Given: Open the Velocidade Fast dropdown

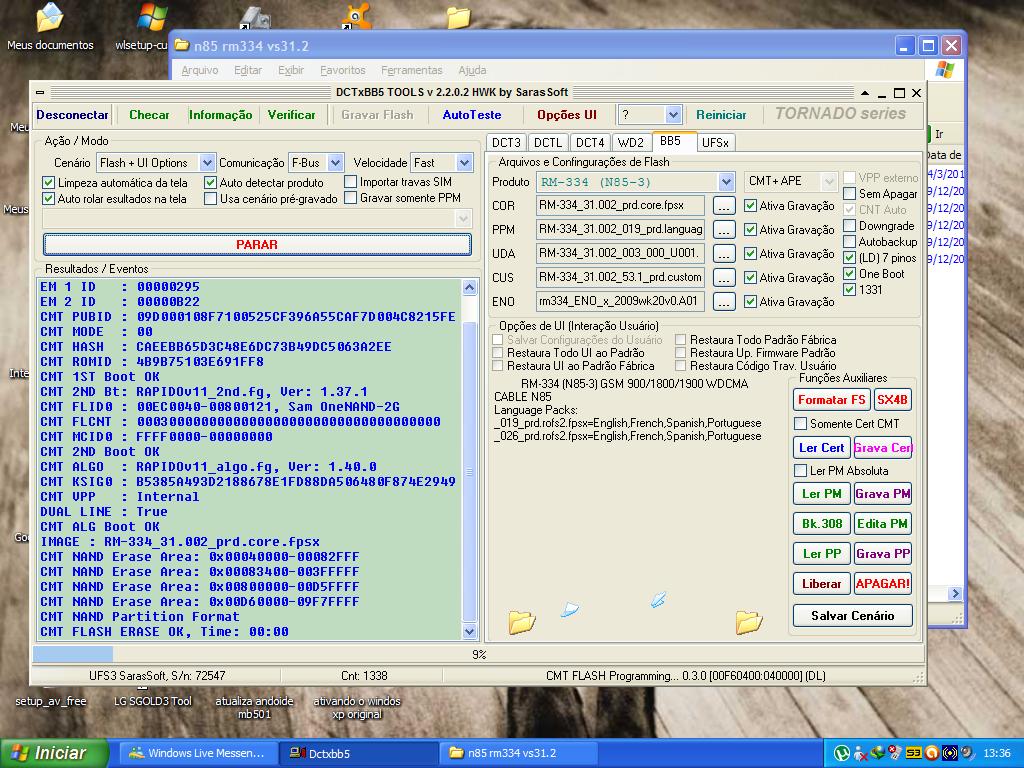Looking at the screenshot, I should [464, 163].
